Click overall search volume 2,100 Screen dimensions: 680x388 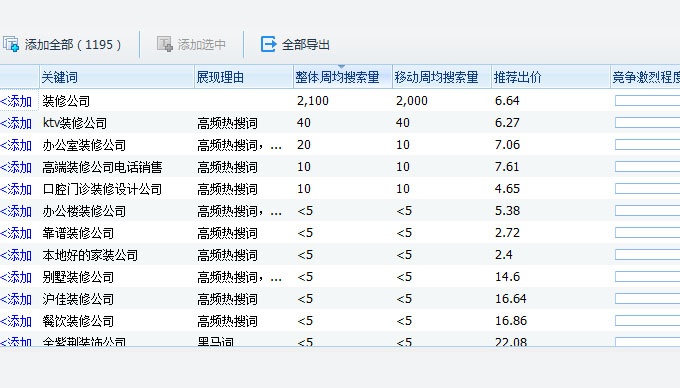(x=313, y=101)
